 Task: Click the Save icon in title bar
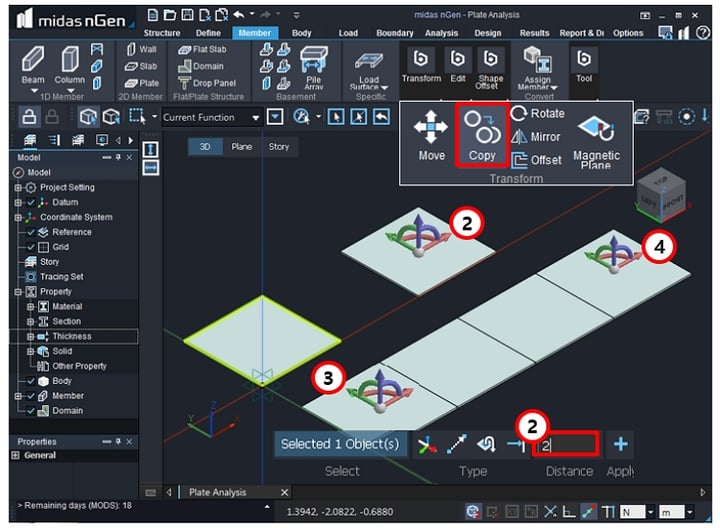187,15
